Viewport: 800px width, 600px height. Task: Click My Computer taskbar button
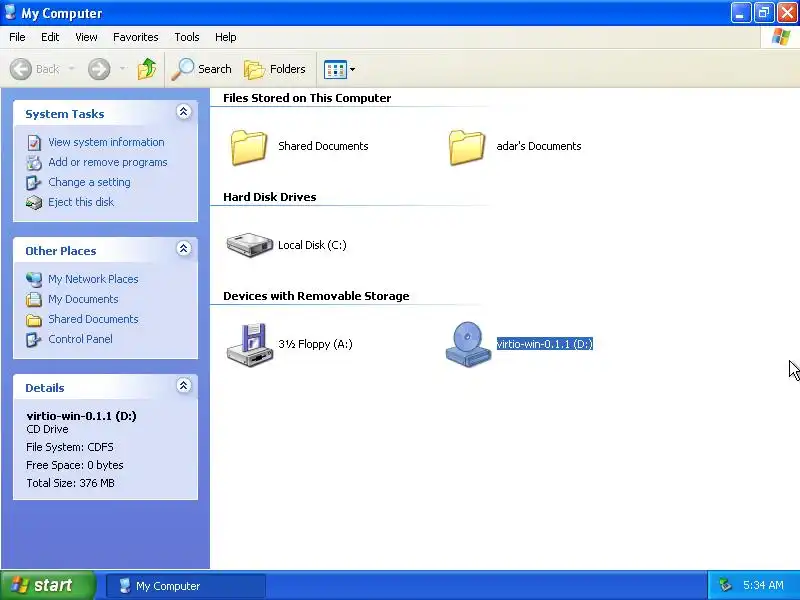186,586
